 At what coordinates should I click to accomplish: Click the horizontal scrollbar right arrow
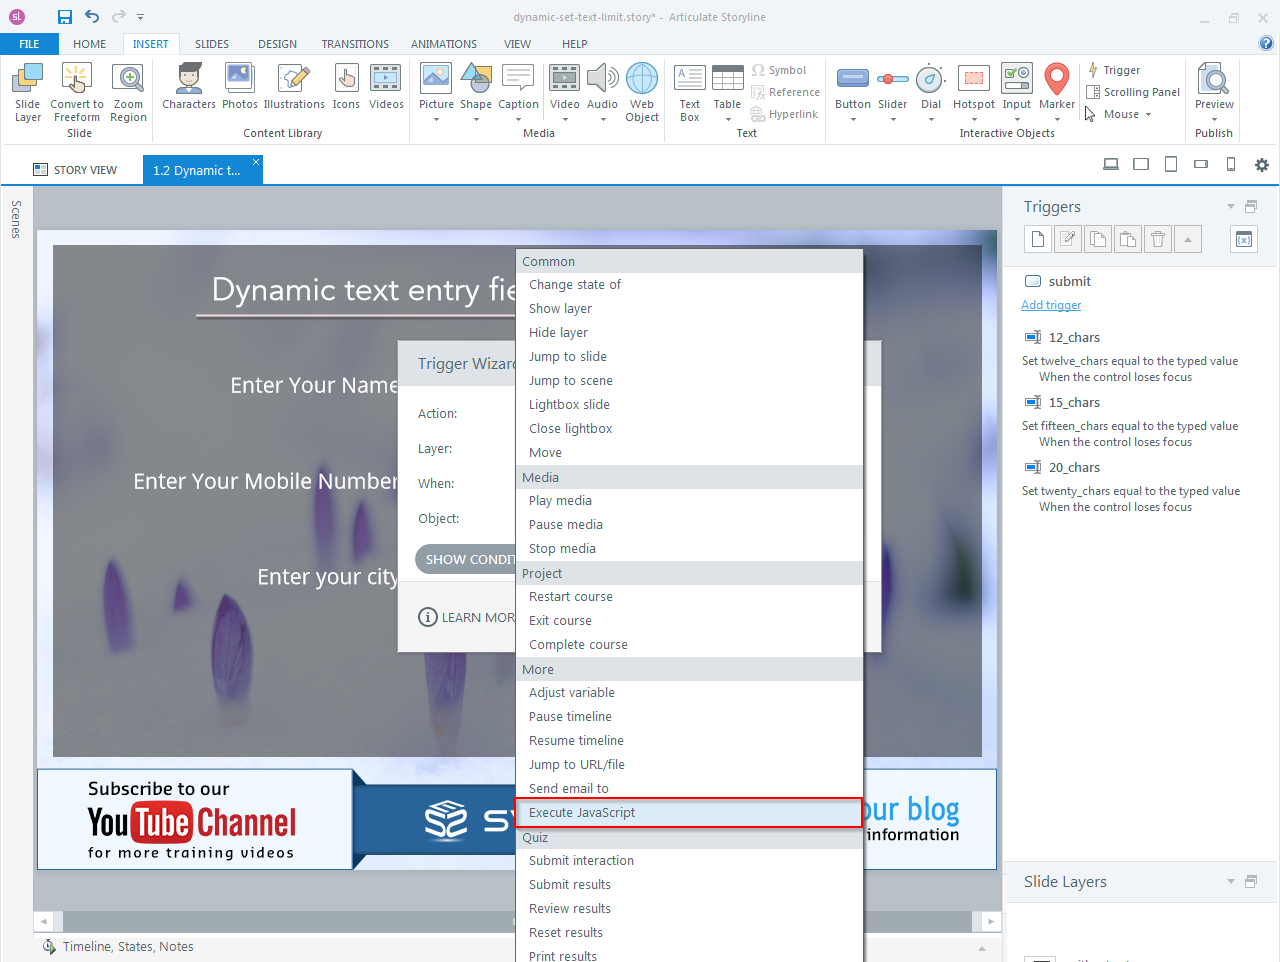(989, 921)
